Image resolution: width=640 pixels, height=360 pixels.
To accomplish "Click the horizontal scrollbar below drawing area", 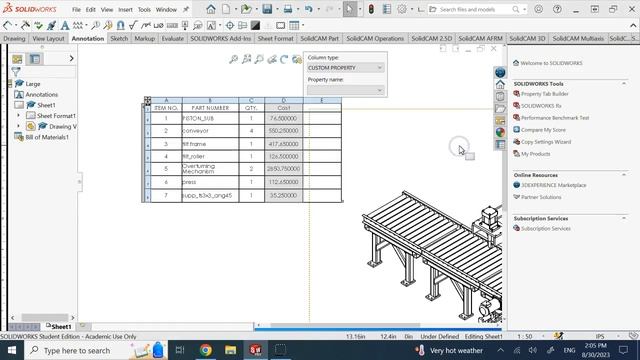I will 345,325.
